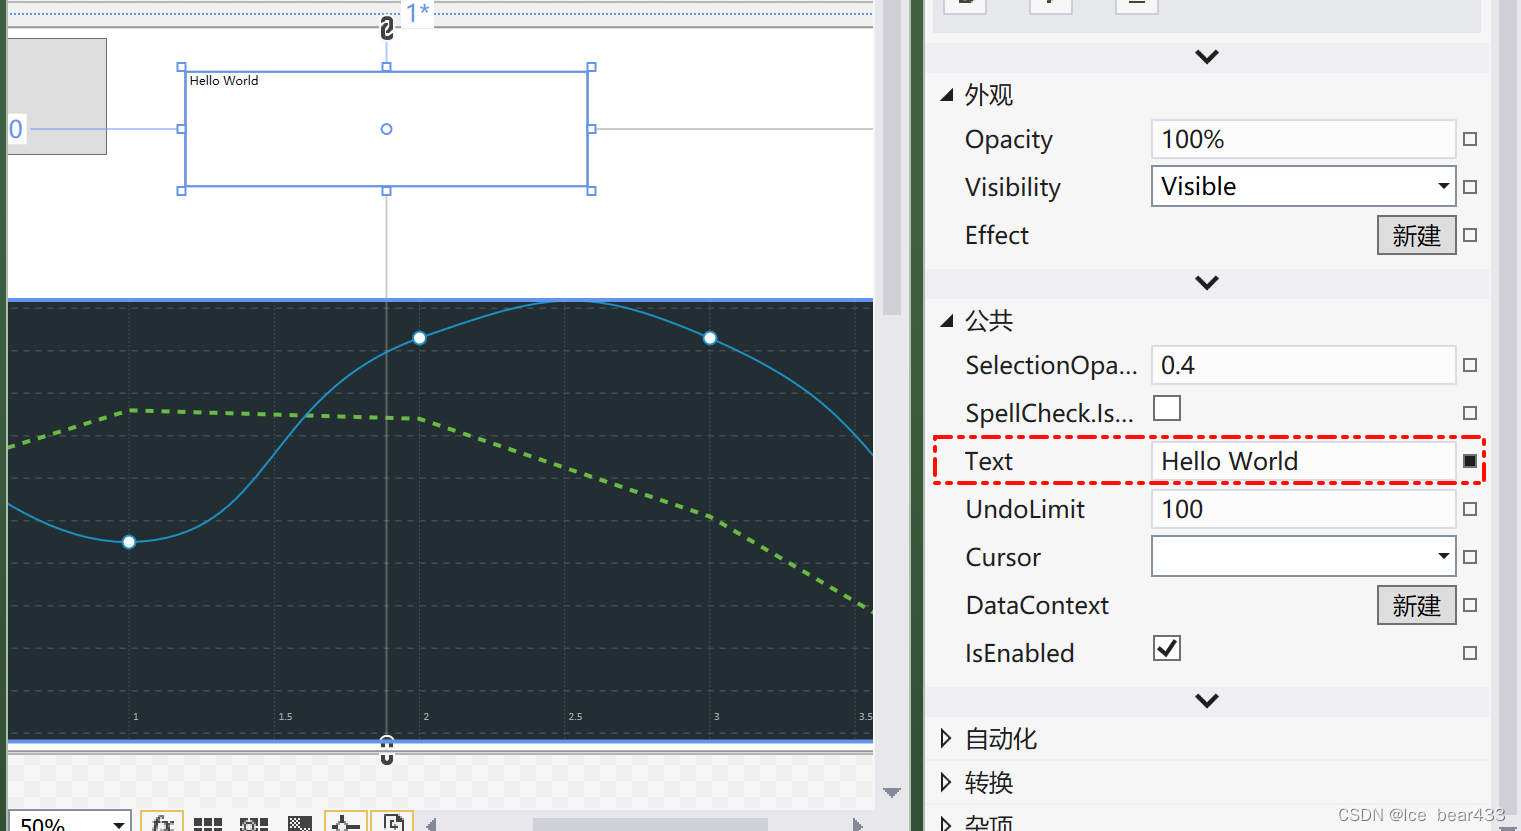The height and width of the screenshot is (831, 1521).
Task: Click 新建 button for Effect
Action: pos(1417,236)
